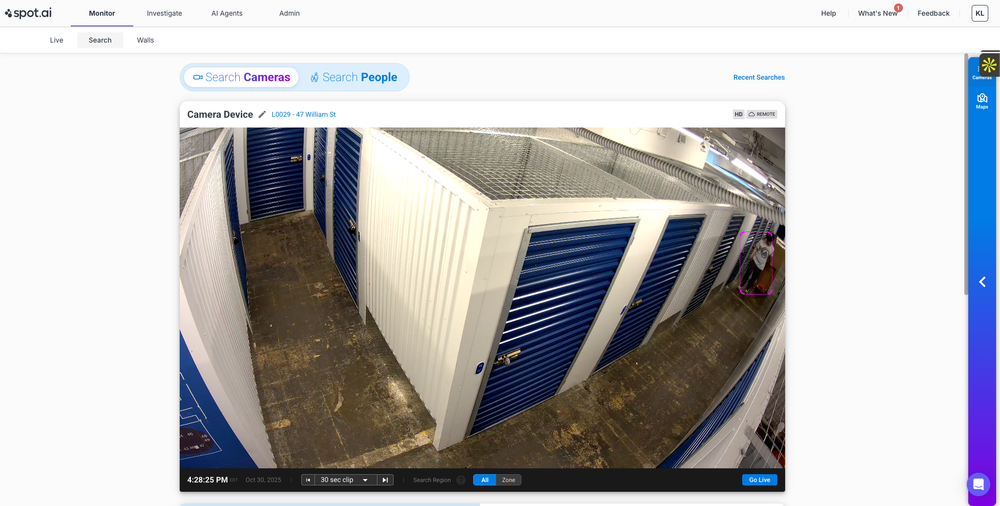Click the yellow starburst extension icon
1000x506 pixels.
pyautogui.click(x=989, y=65)
